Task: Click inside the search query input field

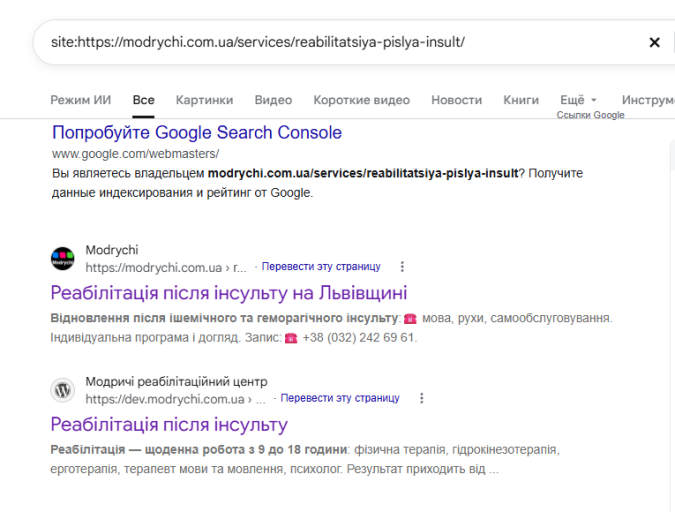Action: [x=340, y=42]
